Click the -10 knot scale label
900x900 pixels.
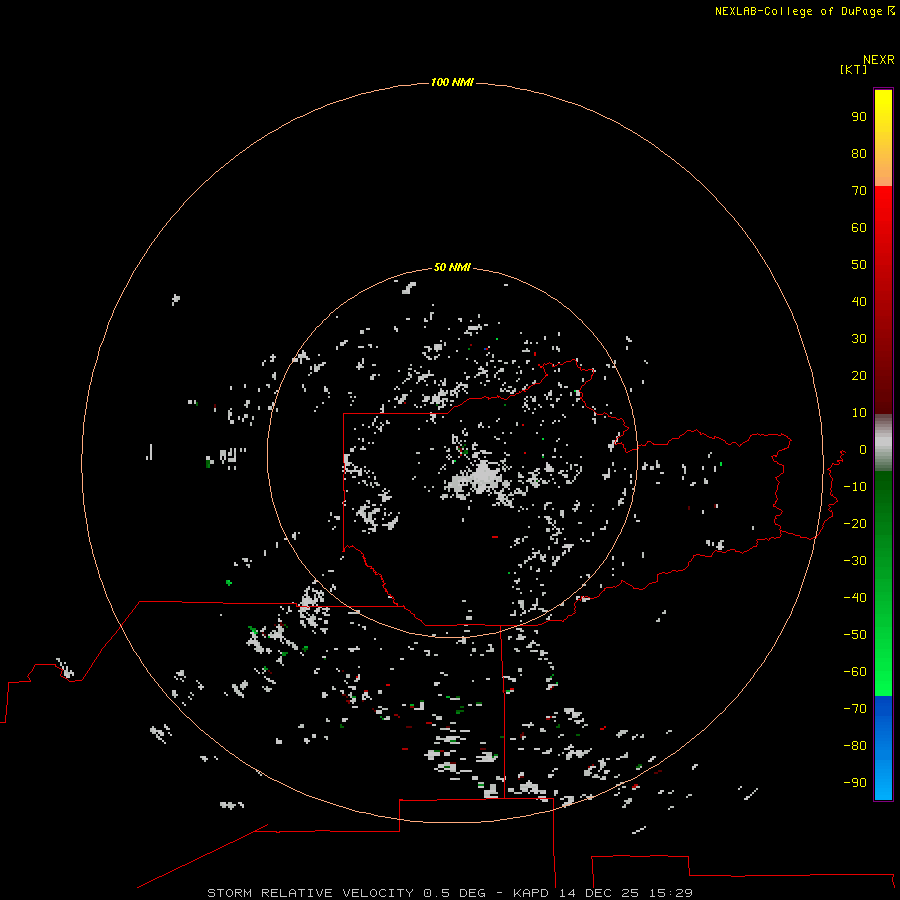(x=855, y=487)
